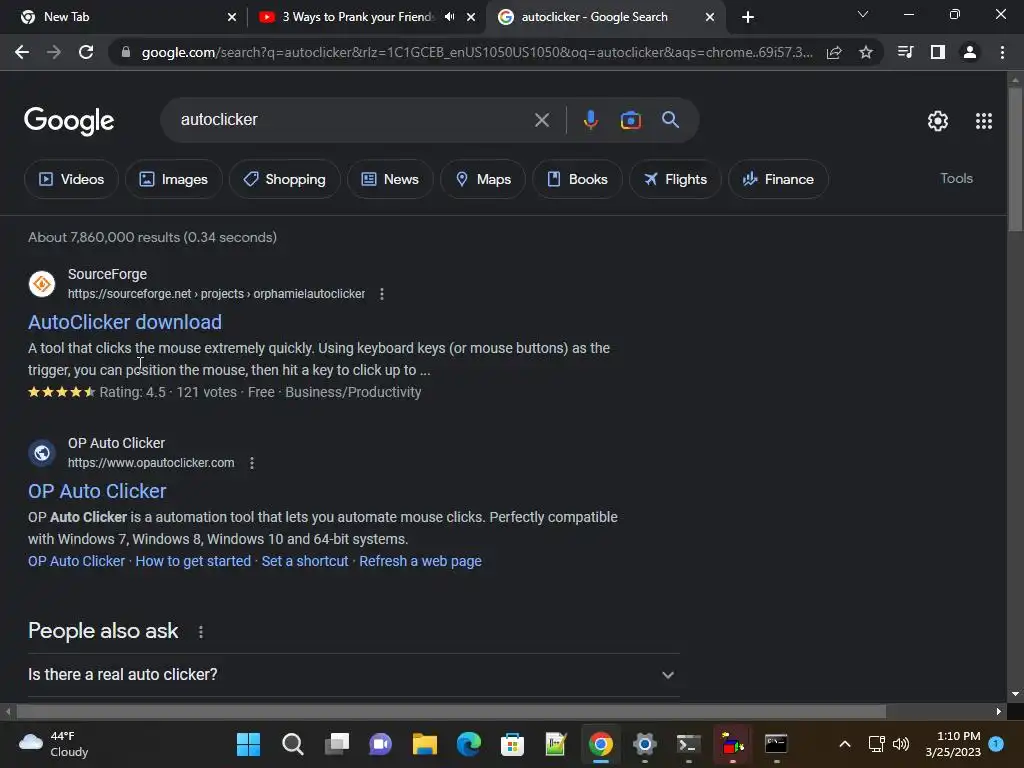Image resolution: width=1024 pixels, height=768 pixels.
Task: Filter results by Shopping
Action: click(285, 179)
